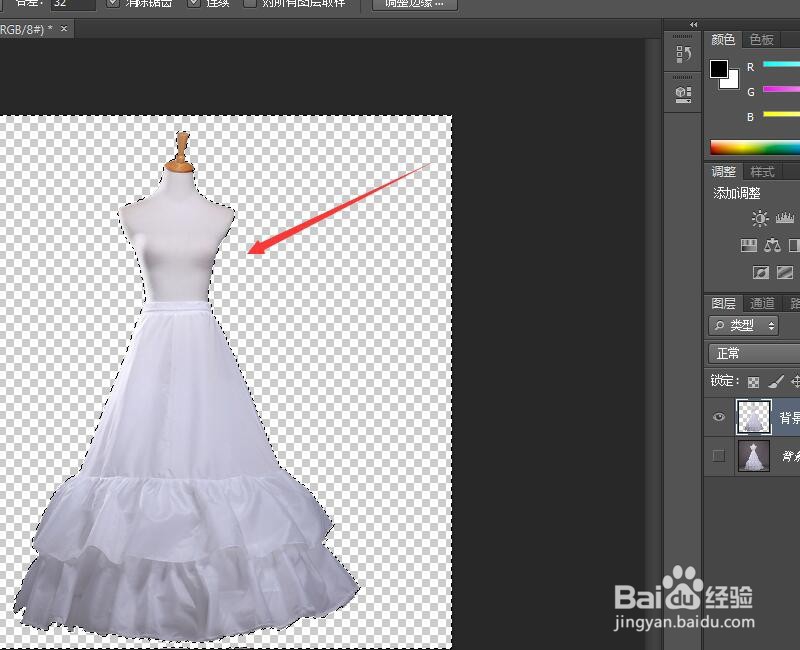Open the 3D properties panel icon
Image resolution: width=800 pixels, height=650 pixels.
[x=683, y=94]
